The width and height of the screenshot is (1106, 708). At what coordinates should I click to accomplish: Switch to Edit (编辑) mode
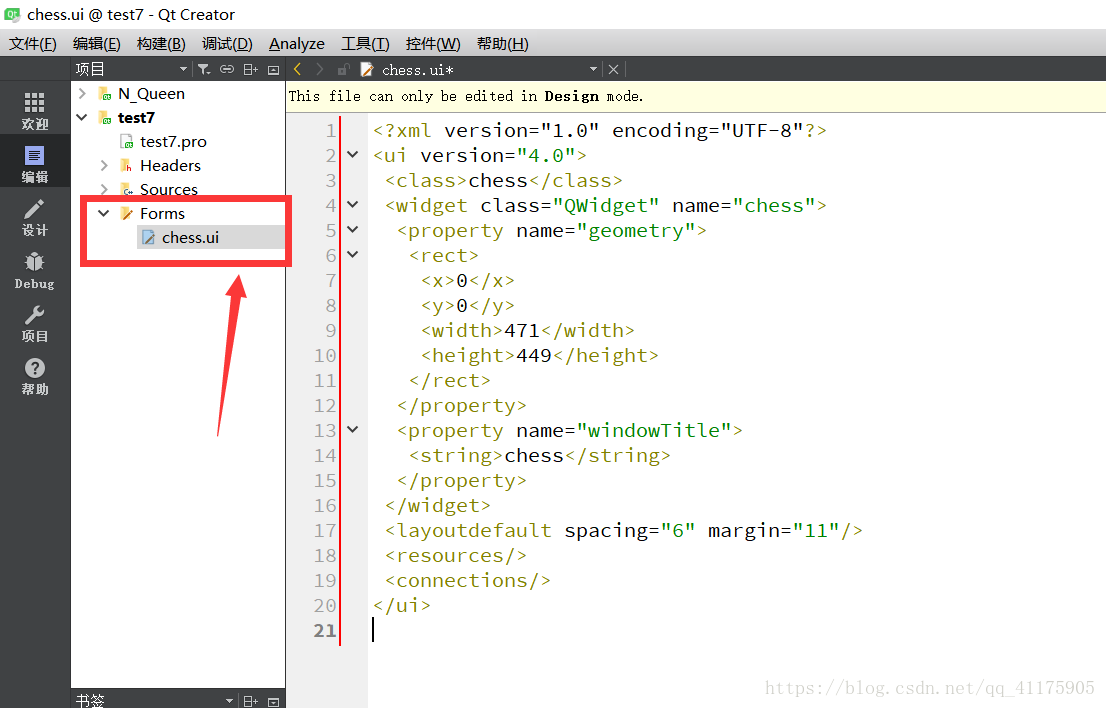pos(35,164)
